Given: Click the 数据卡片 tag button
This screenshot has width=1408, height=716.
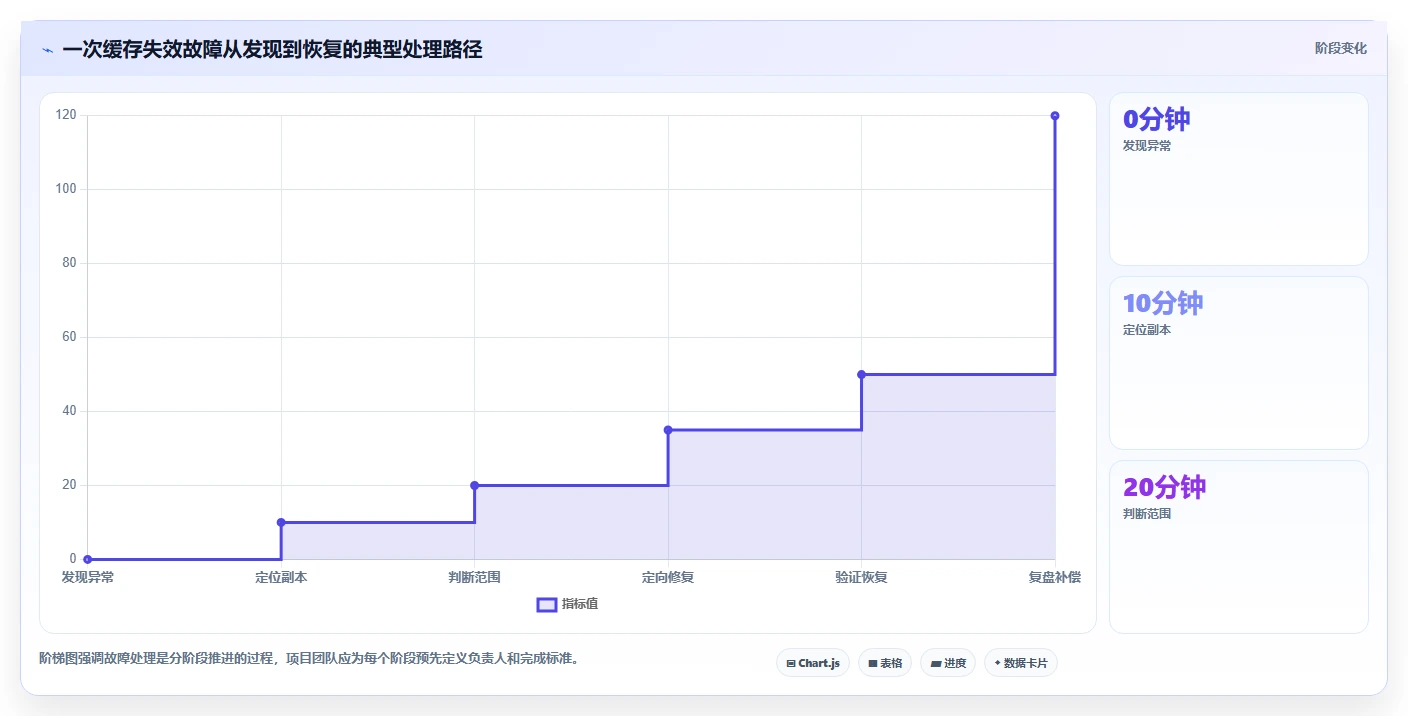Looking at the screenshot, I should (1021, 663).
